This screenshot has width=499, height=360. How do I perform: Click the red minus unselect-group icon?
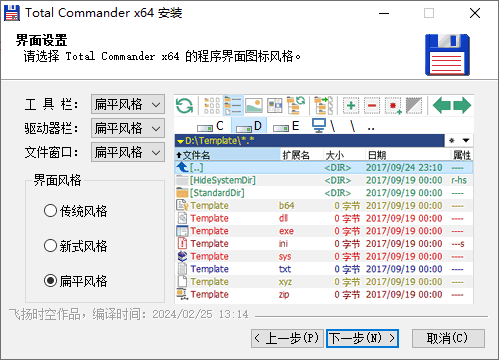click(x=372, y=106)
